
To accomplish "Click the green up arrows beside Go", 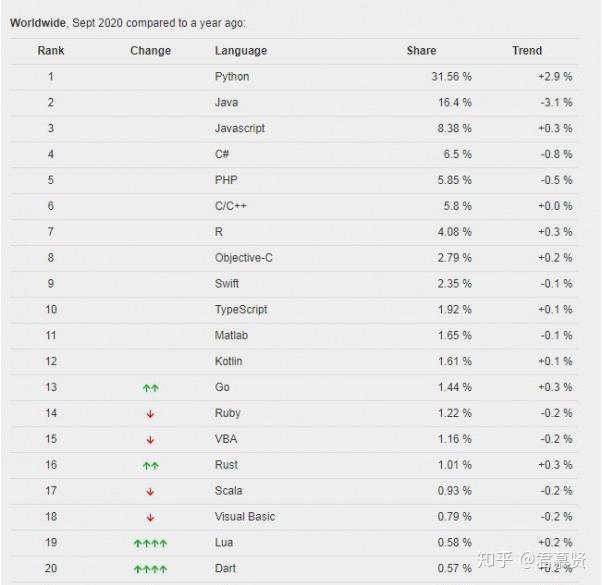I will (x=150, y=387).
